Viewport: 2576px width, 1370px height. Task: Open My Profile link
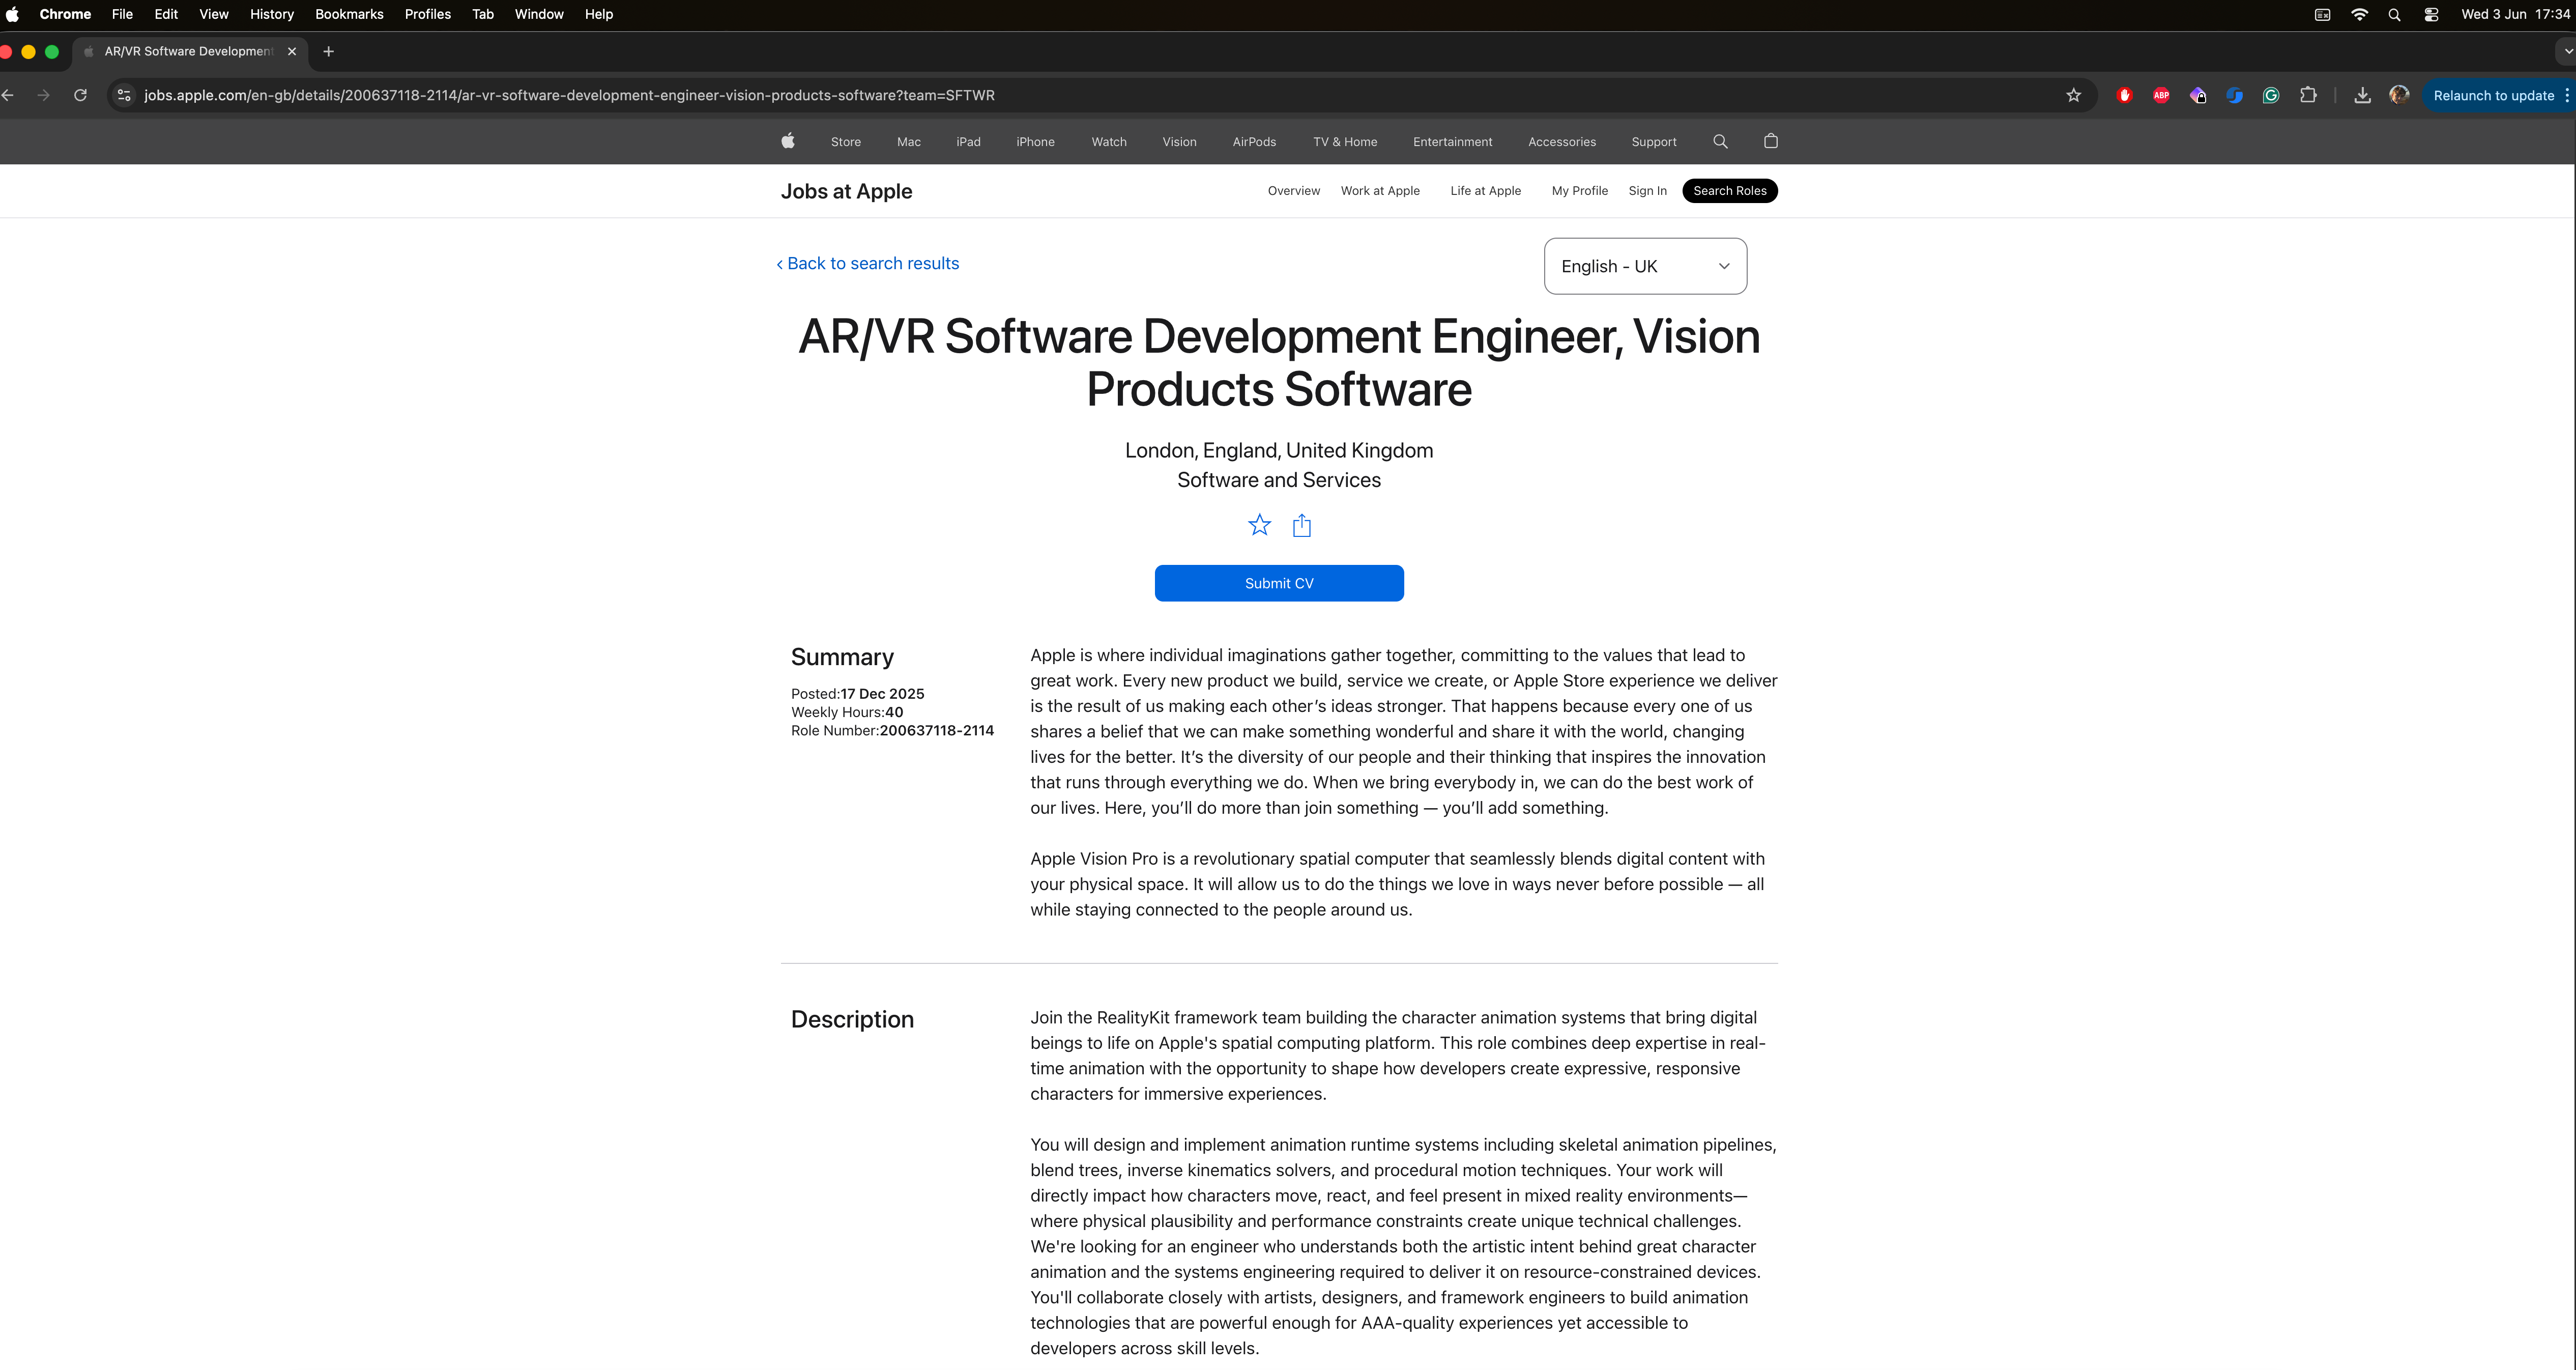[1579, 191]
